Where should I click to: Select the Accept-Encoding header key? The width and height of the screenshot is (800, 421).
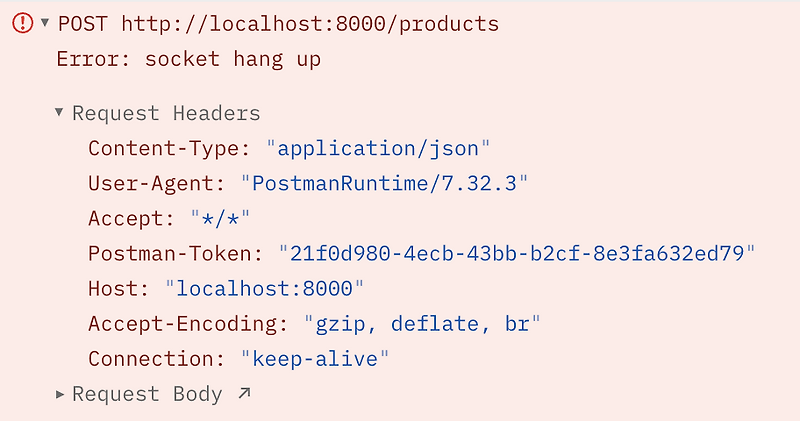[x=188, y=324]
